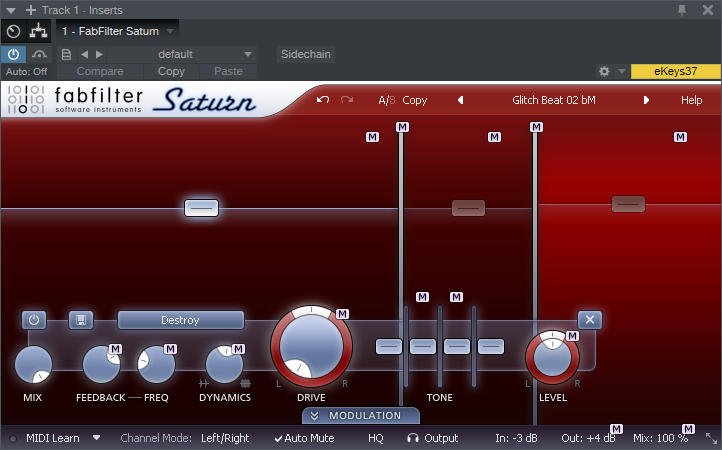This screenshot has height=450, width=722.
Task: Click the host Paste button
Action: pos(228,71)
